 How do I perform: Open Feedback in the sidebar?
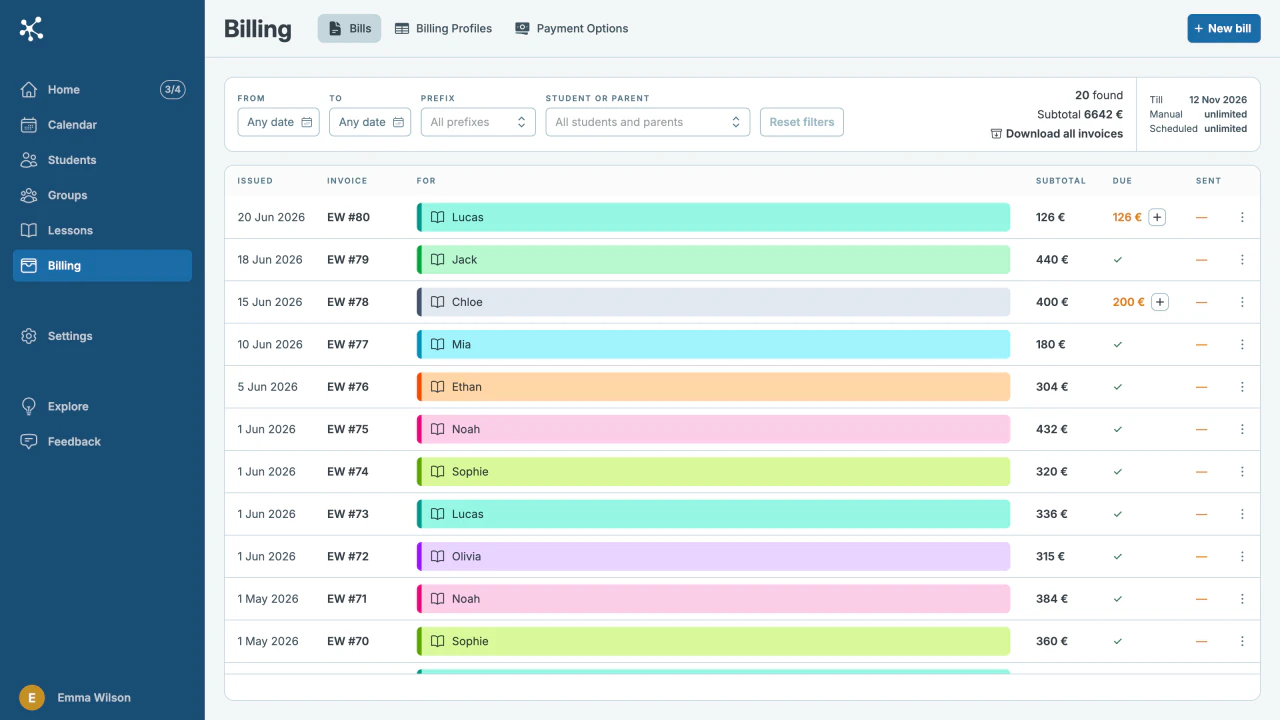102,441
